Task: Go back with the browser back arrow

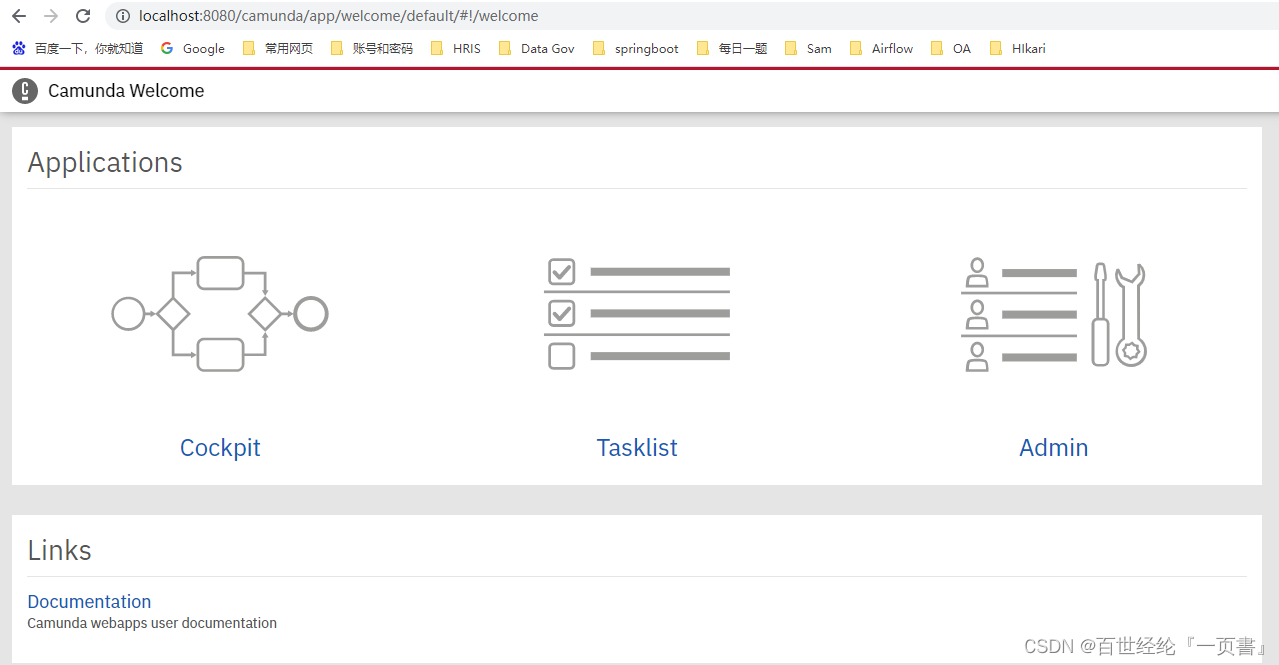Action: pos(19,16)
